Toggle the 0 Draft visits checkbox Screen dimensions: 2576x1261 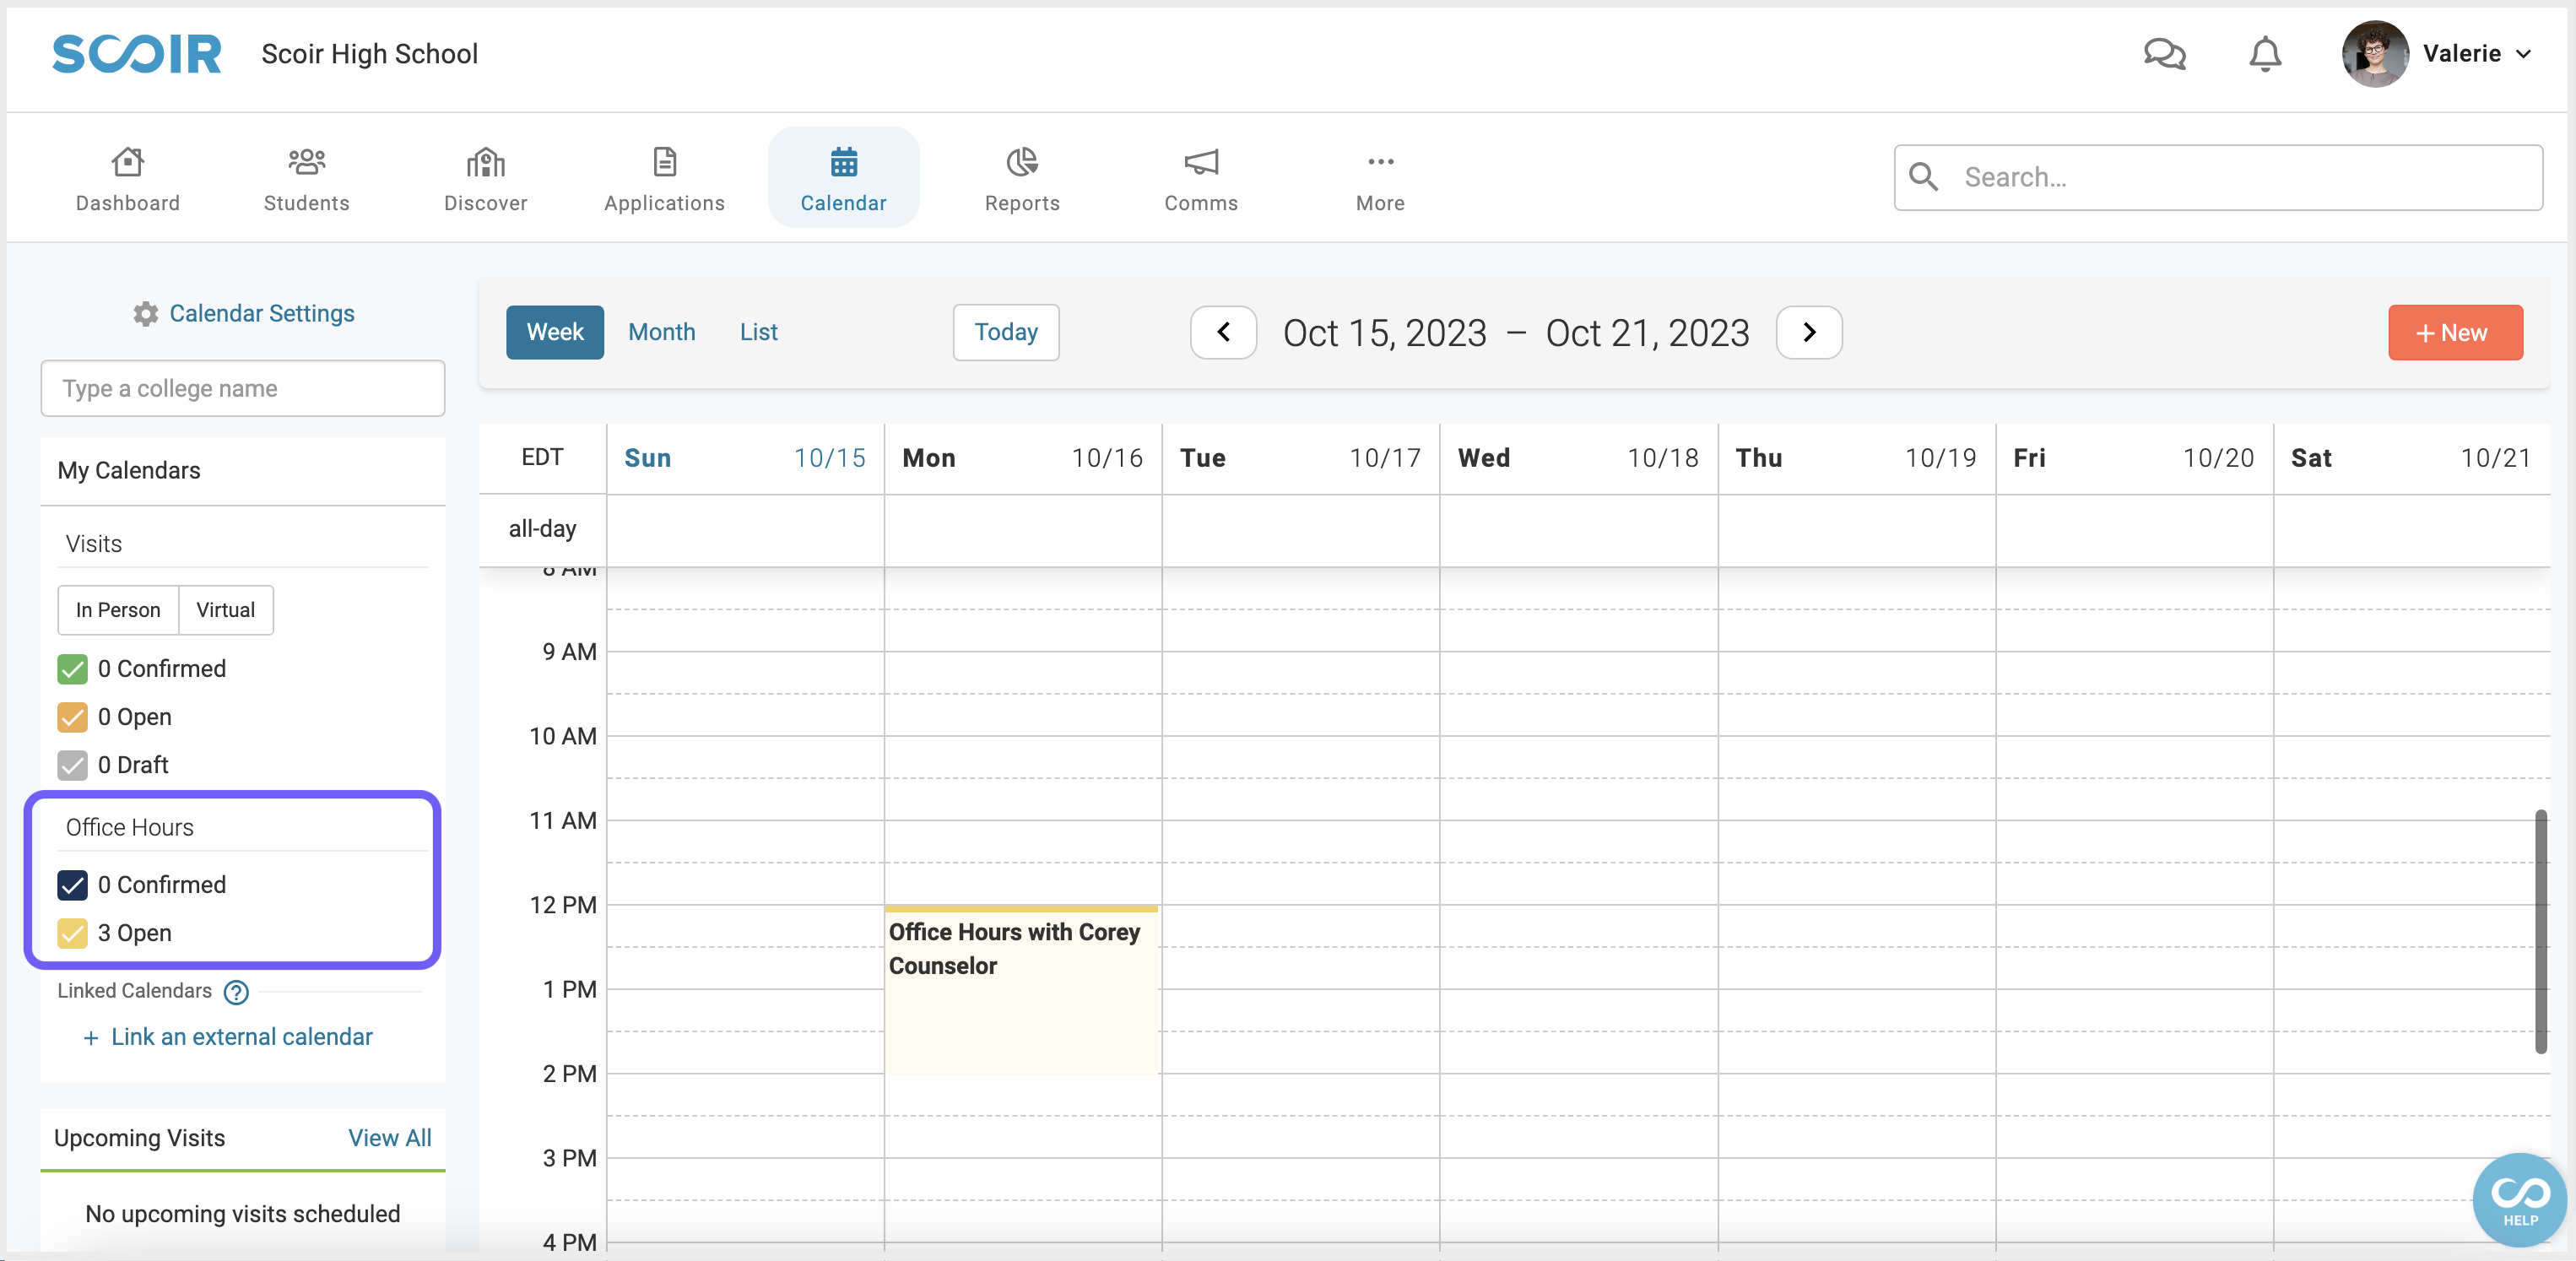click(x=73, y=765)
